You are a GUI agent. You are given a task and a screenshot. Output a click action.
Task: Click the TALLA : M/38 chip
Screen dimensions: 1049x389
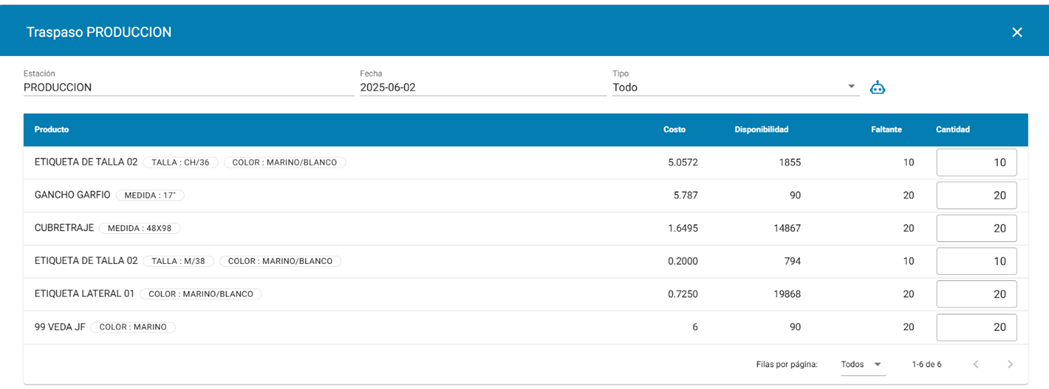179,261
